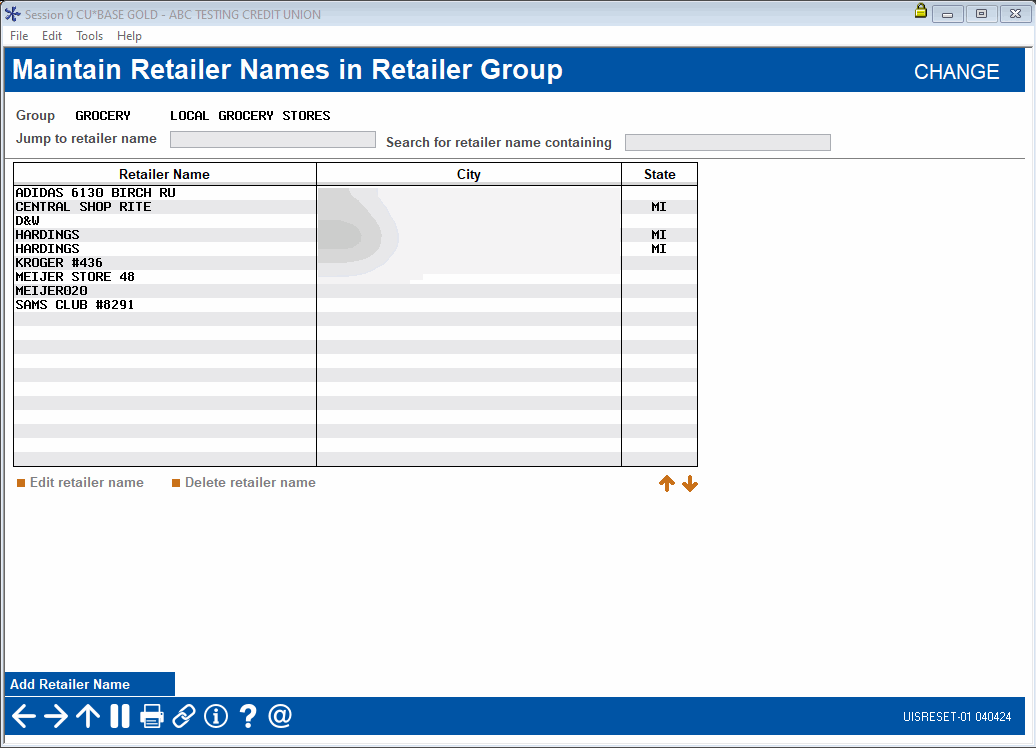This screenshot has width=1036, height=748.
Task: Click the State column header
Action: [x=659, y=174]
